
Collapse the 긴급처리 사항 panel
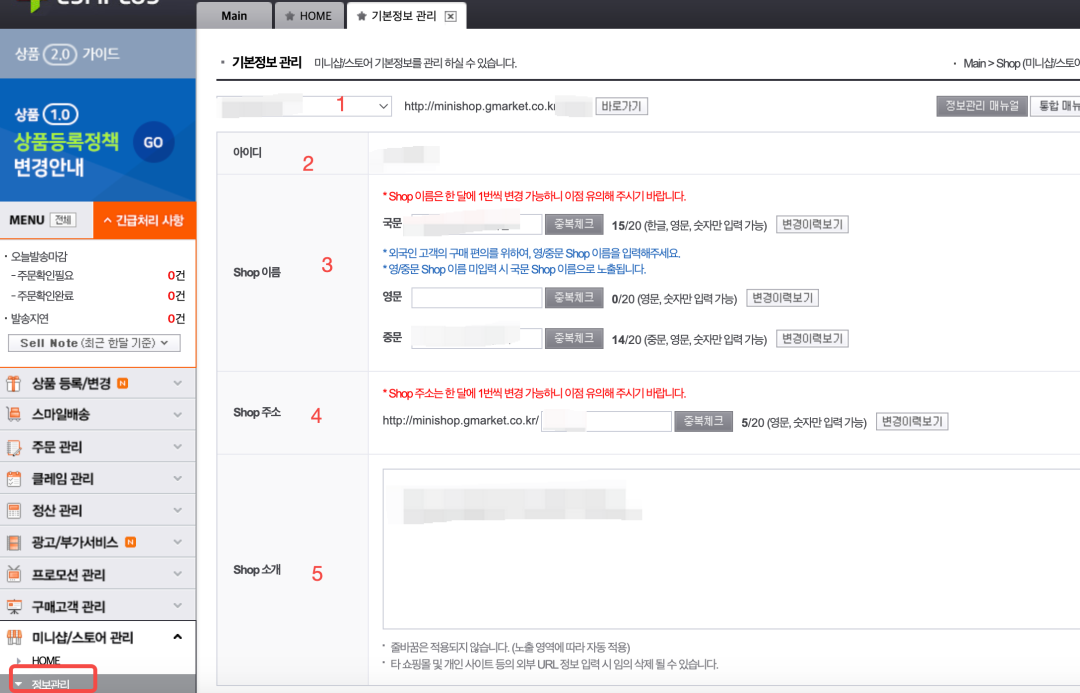pos(144,220)
